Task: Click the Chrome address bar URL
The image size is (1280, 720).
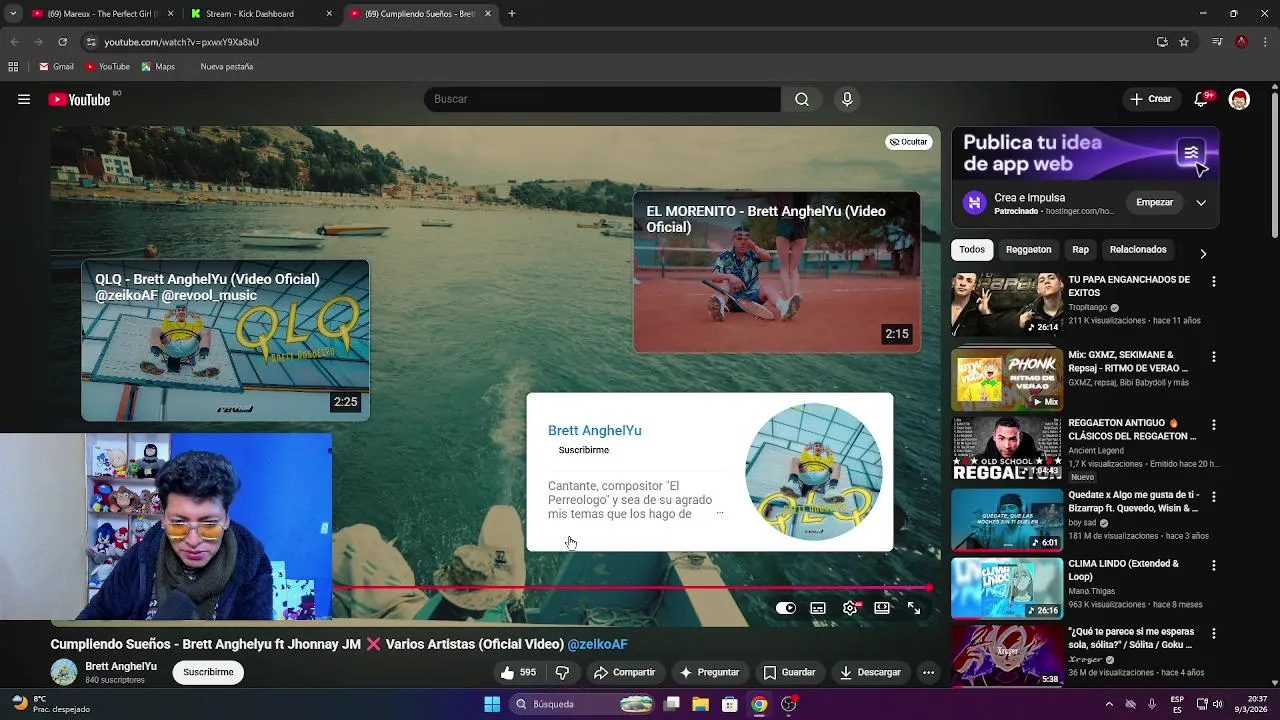Action: point(181,42)
